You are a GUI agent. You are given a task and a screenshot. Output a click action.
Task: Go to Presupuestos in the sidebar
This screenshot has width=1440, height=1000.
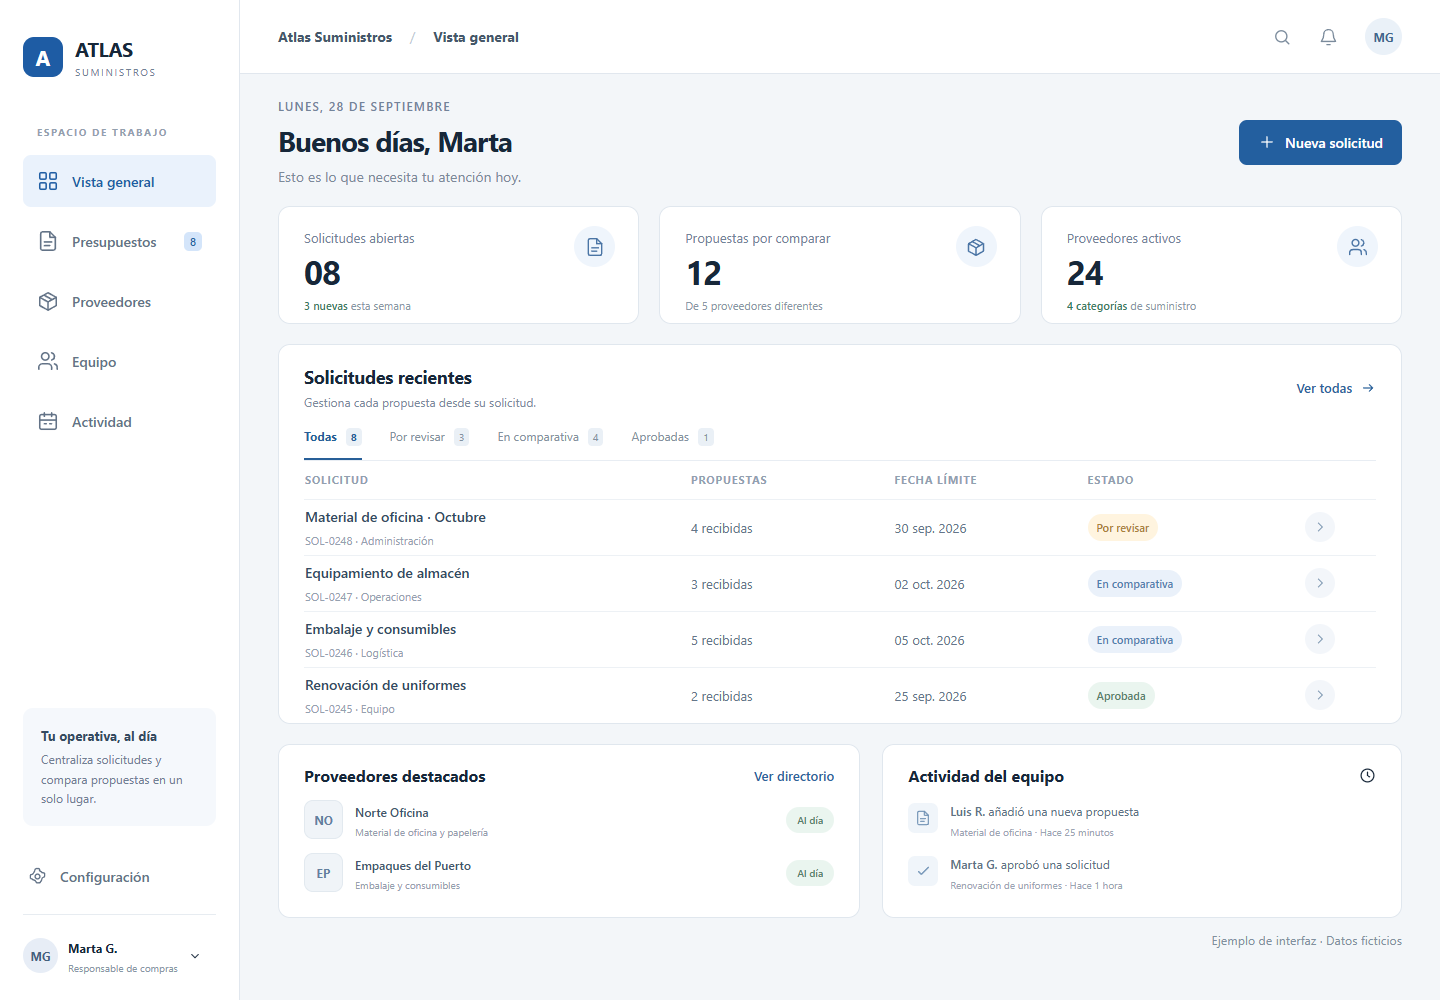pos(119,241)
